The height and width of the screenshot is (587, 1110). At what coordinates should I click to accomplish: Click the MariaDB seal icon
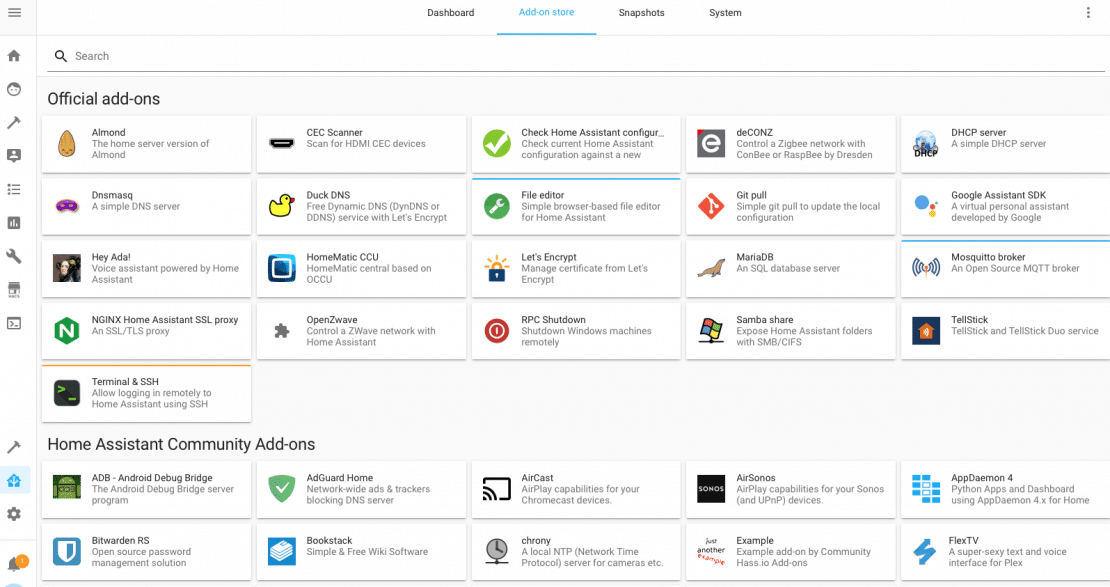pyautogui.click(x=711, y=268)
